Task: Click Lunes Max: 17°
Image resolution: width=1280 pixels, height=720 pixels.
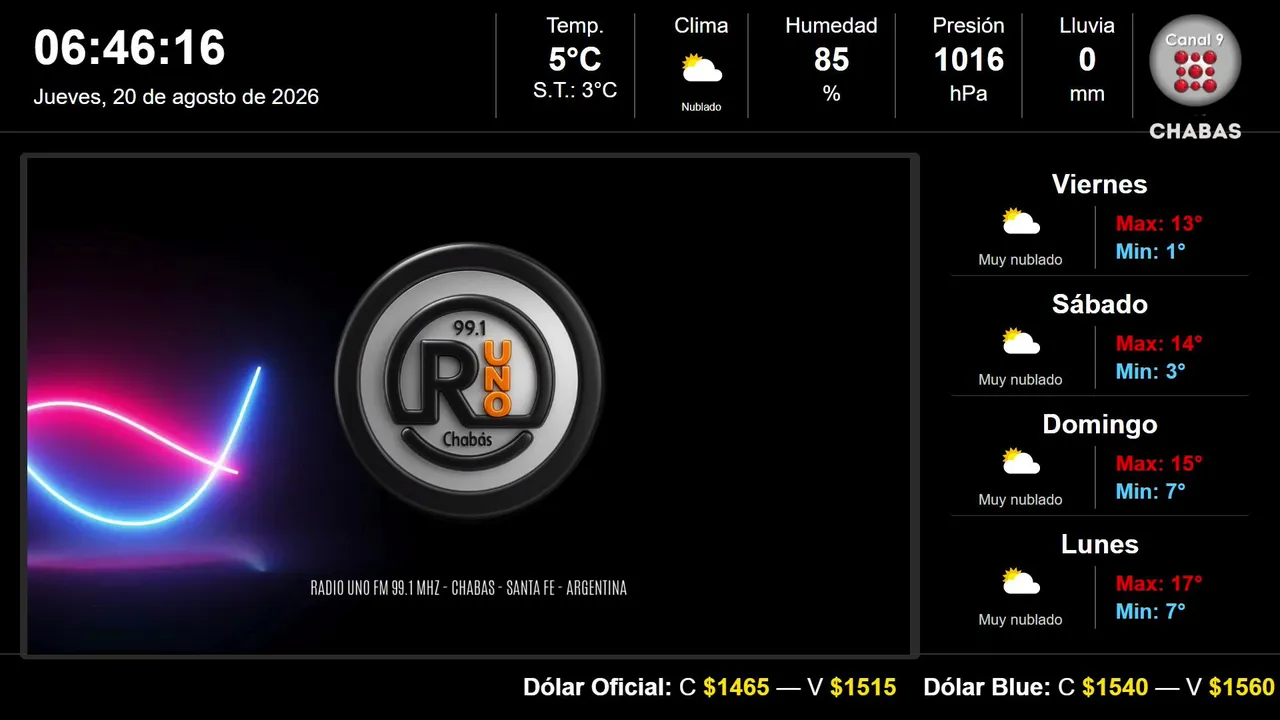Action: pos(1159,583)
